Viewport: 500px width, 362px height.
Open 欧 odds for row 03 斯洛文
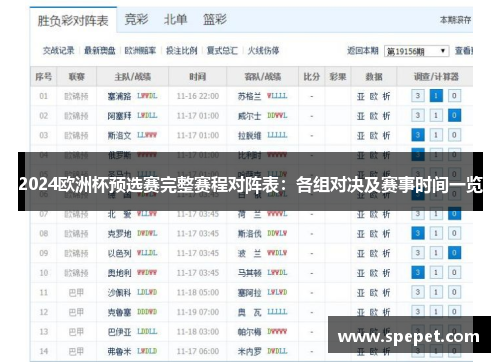click(x=374, y=136)
